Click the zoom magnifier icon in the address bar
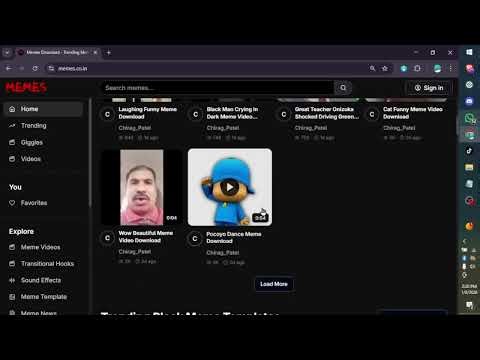The width and height of the screenshot is (480, 360). coord(372,68)
